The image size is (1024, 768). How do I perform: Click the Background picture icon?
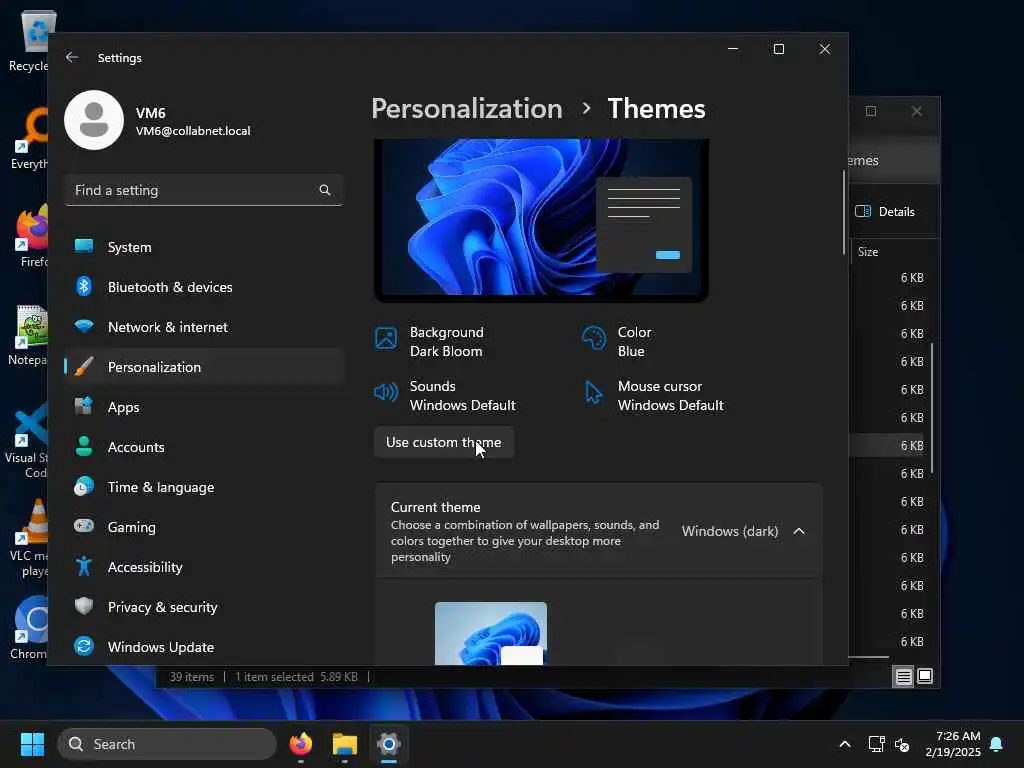[x=386, y=338]
